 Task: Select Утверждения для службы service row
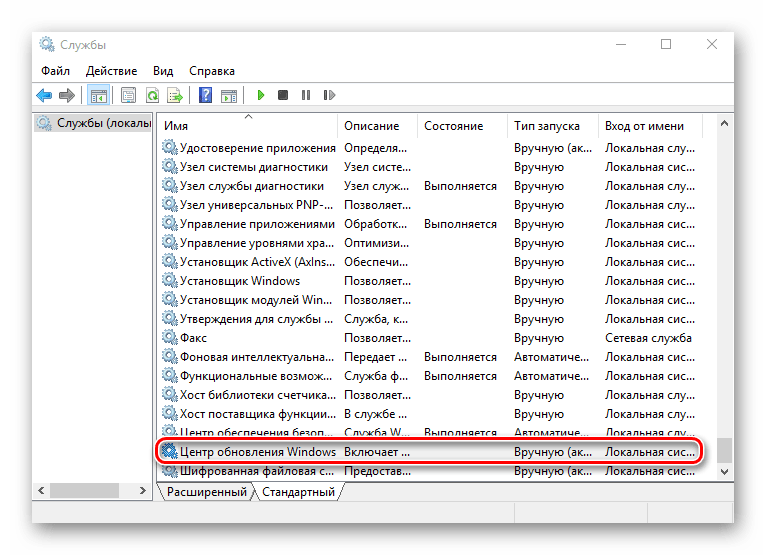tap(430, 319)
